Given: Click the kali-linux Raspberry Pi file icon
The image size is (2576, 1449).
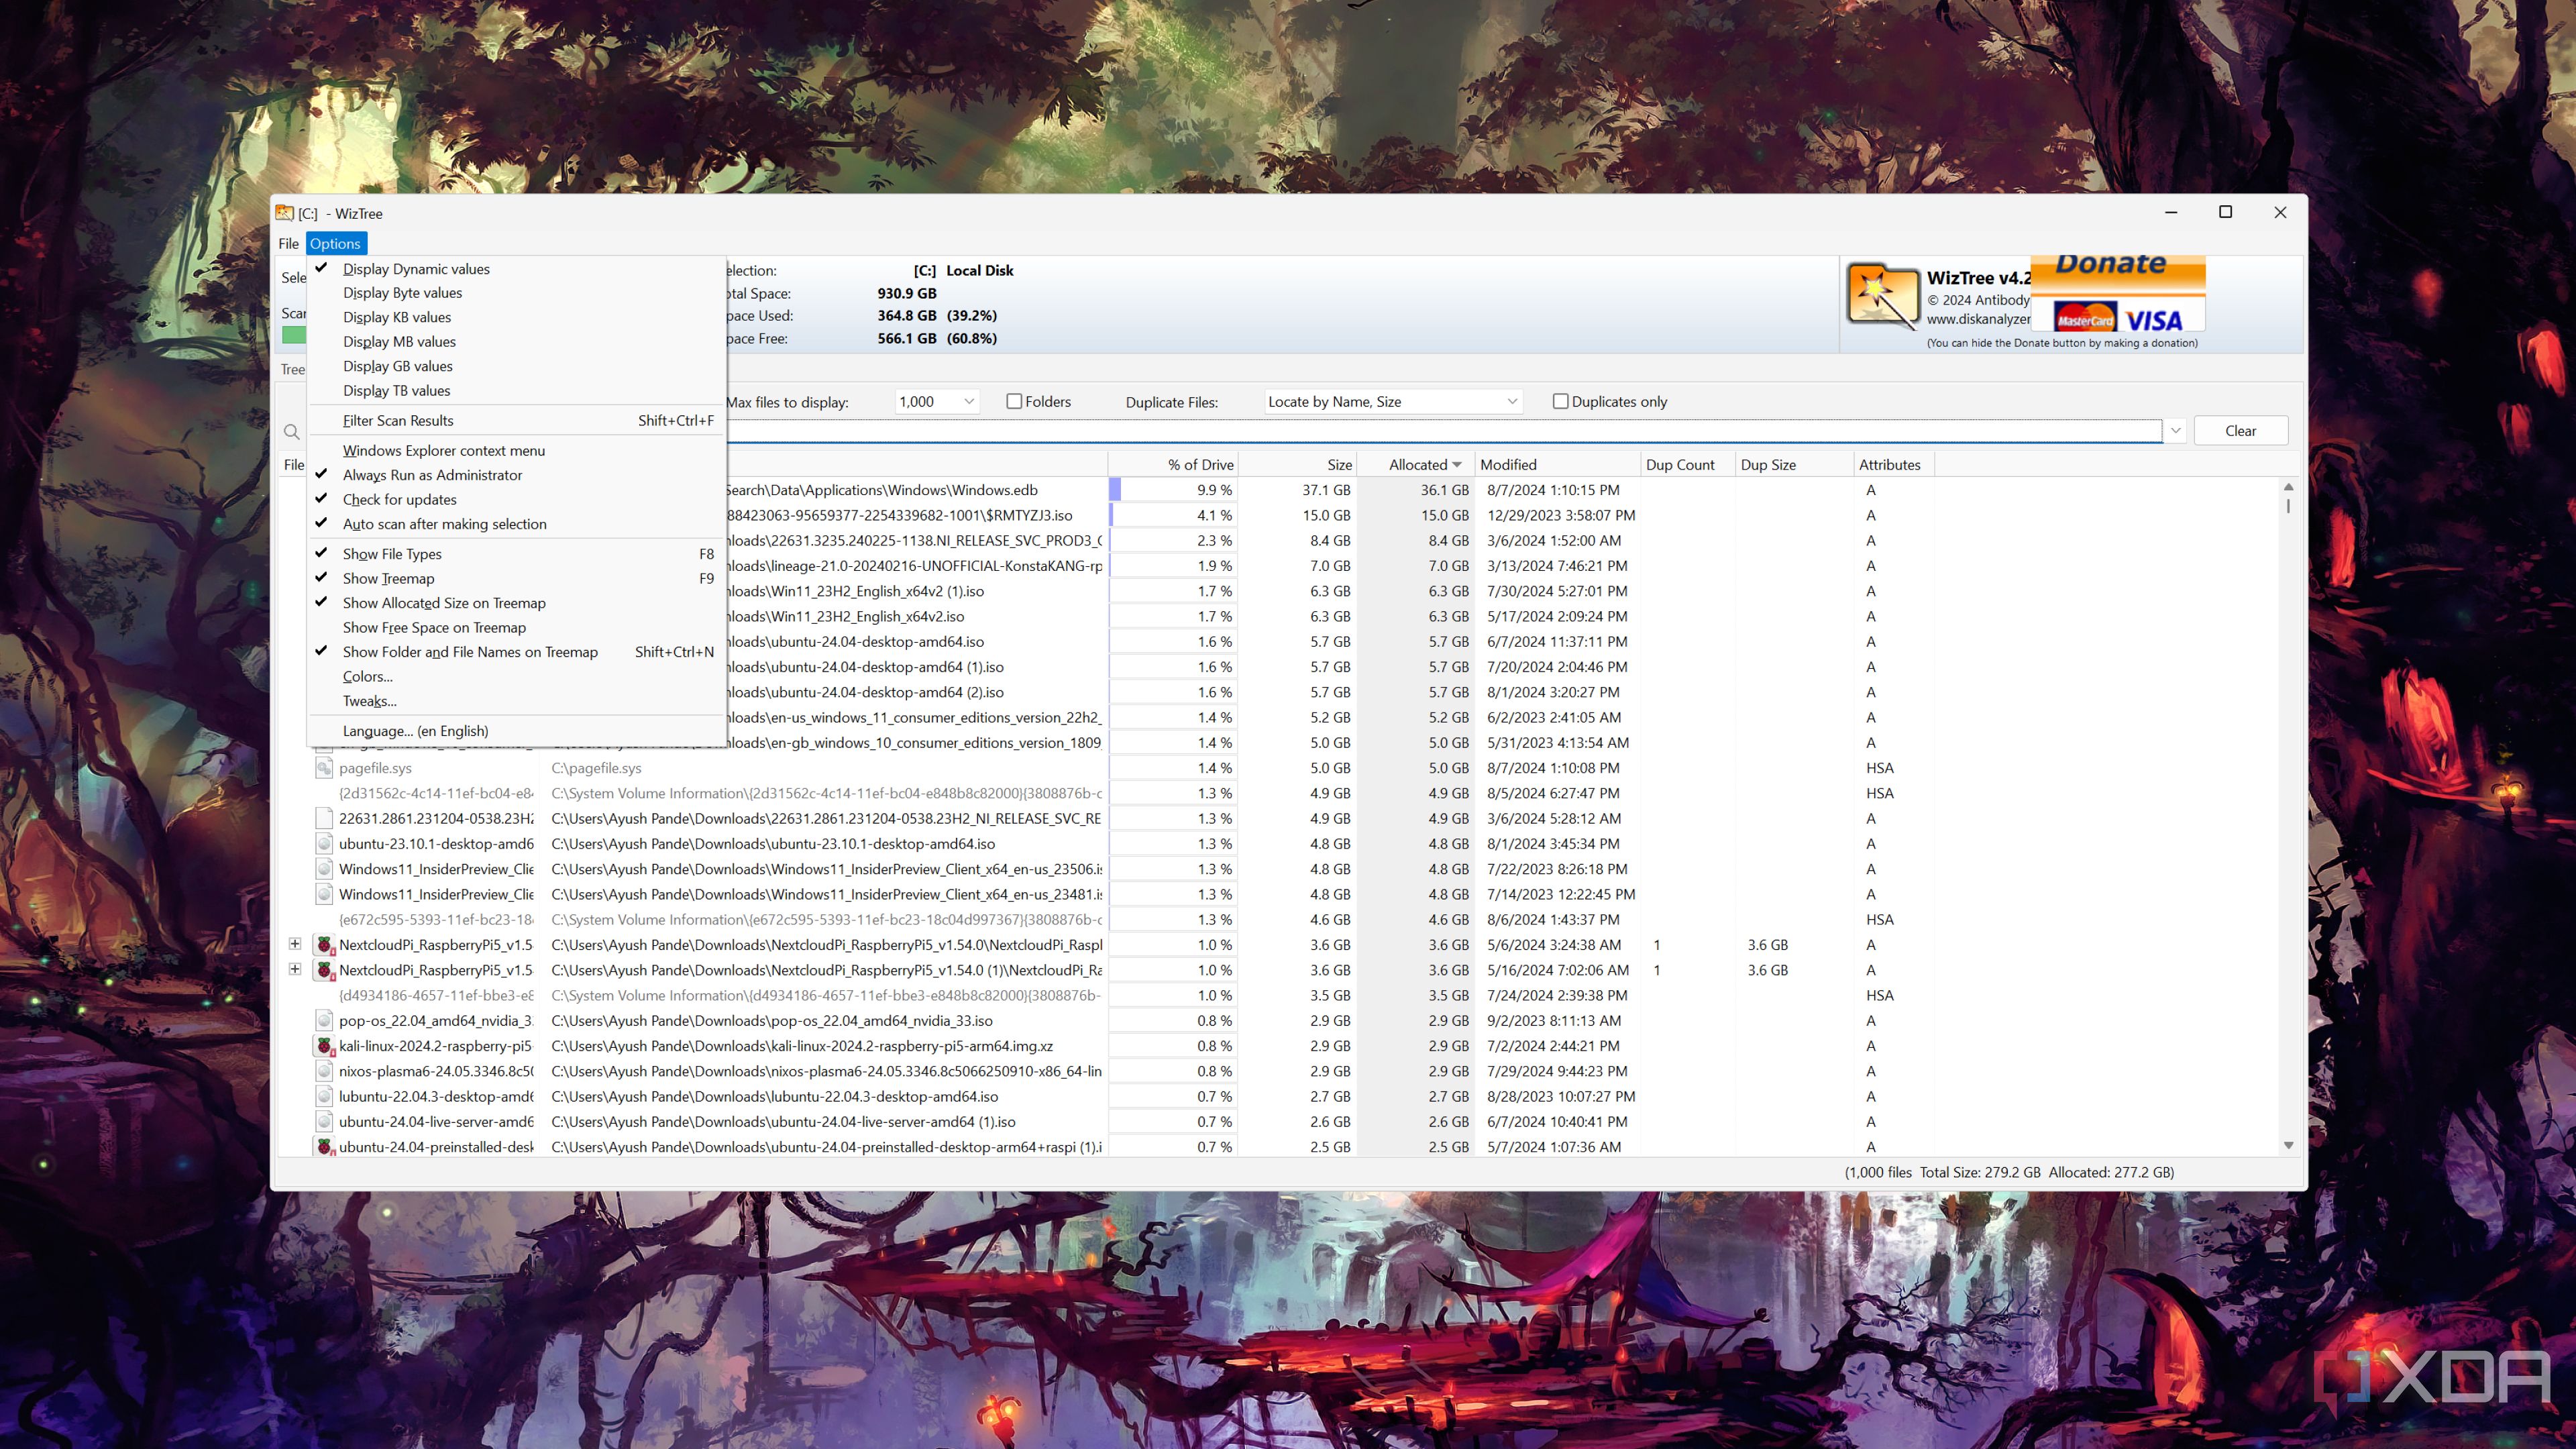Looking at the screenshot, I should point(324,1046).
